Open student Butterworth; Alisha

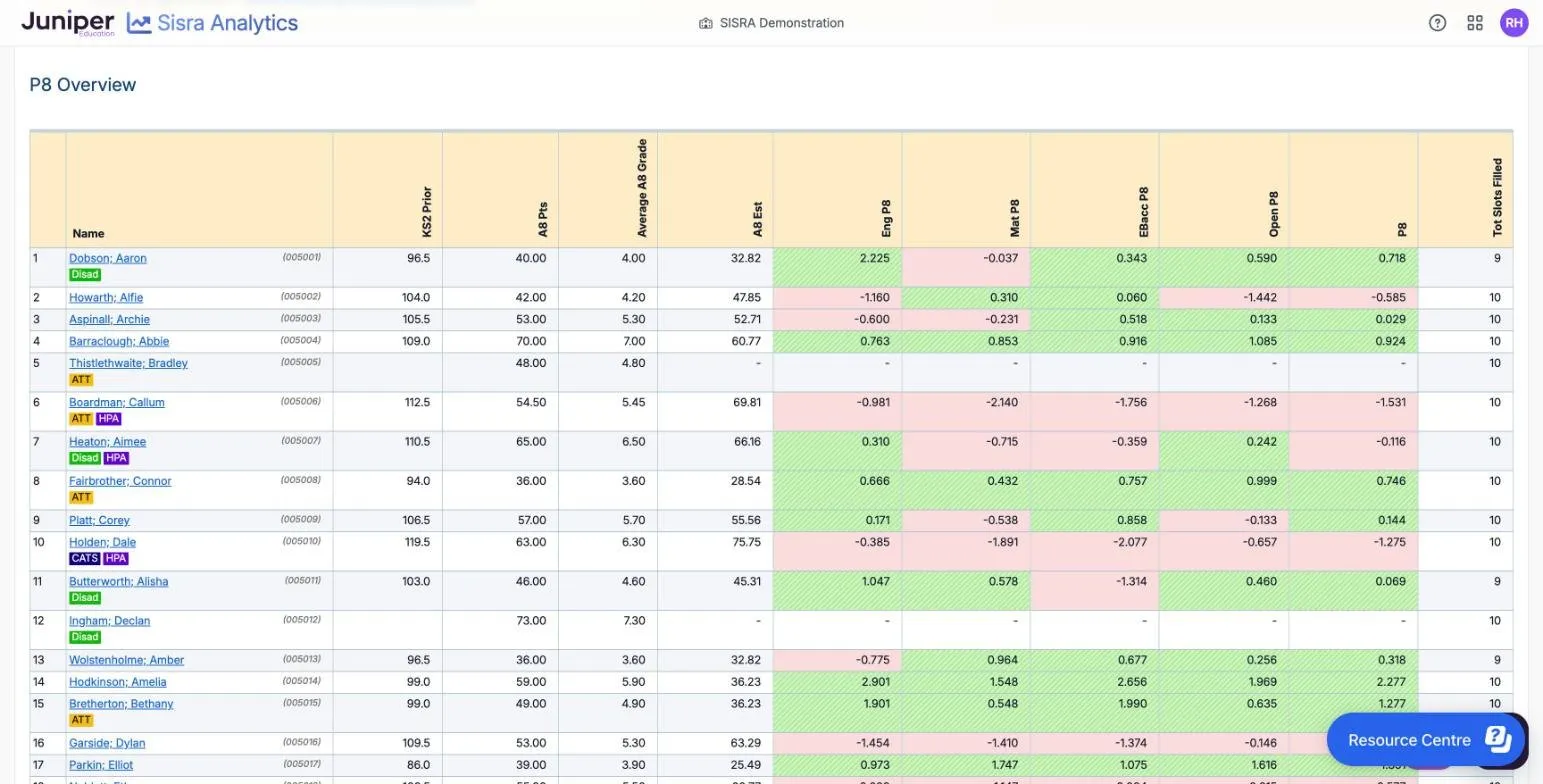[x=118, y=582]
